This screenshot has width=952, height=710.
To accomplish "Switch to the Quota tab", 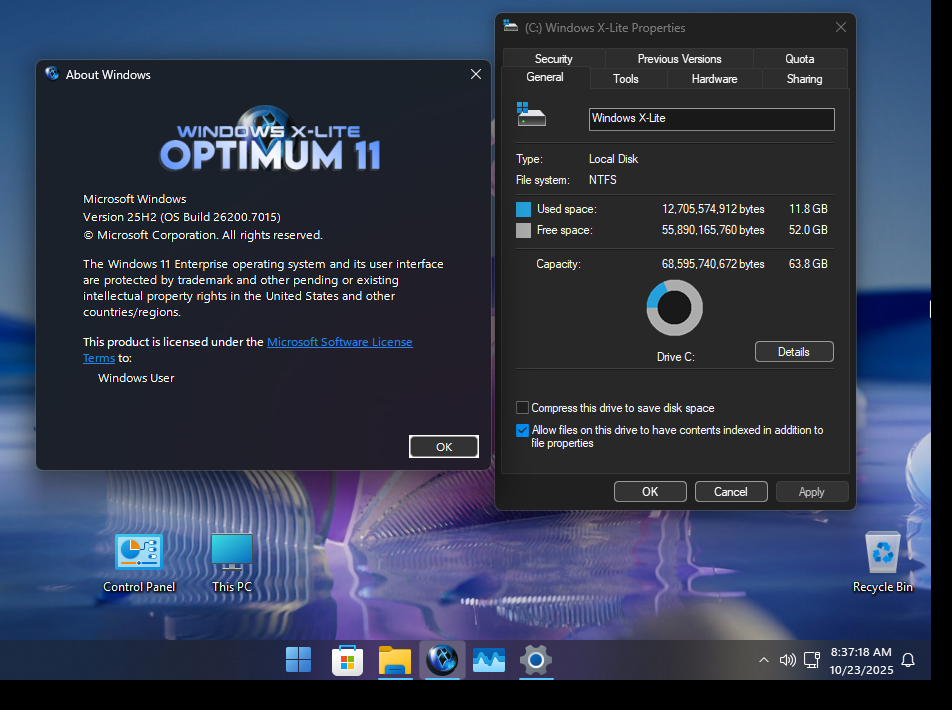I will (x=800, y=59).
